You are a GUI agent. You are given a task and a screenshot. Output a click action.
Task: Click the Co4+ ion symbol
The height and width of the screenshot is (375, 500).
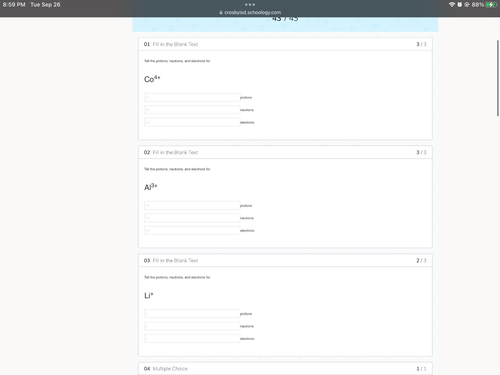[152, 79]
